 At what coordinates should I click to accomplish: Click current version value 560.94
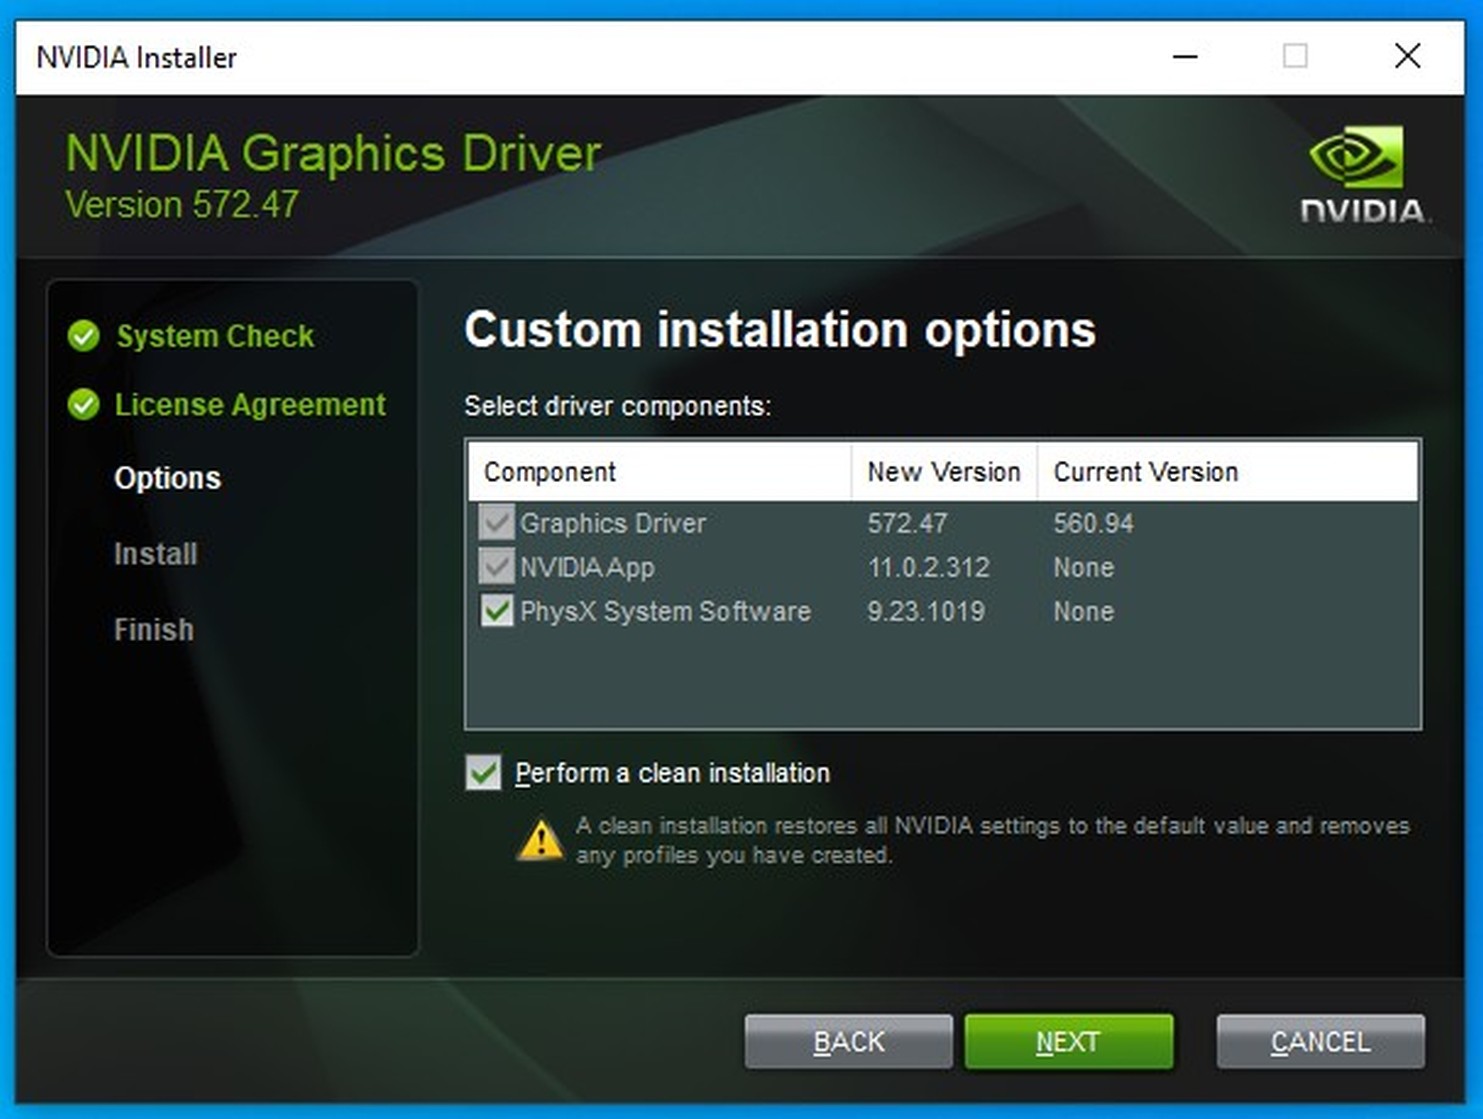click(1093, 523)
